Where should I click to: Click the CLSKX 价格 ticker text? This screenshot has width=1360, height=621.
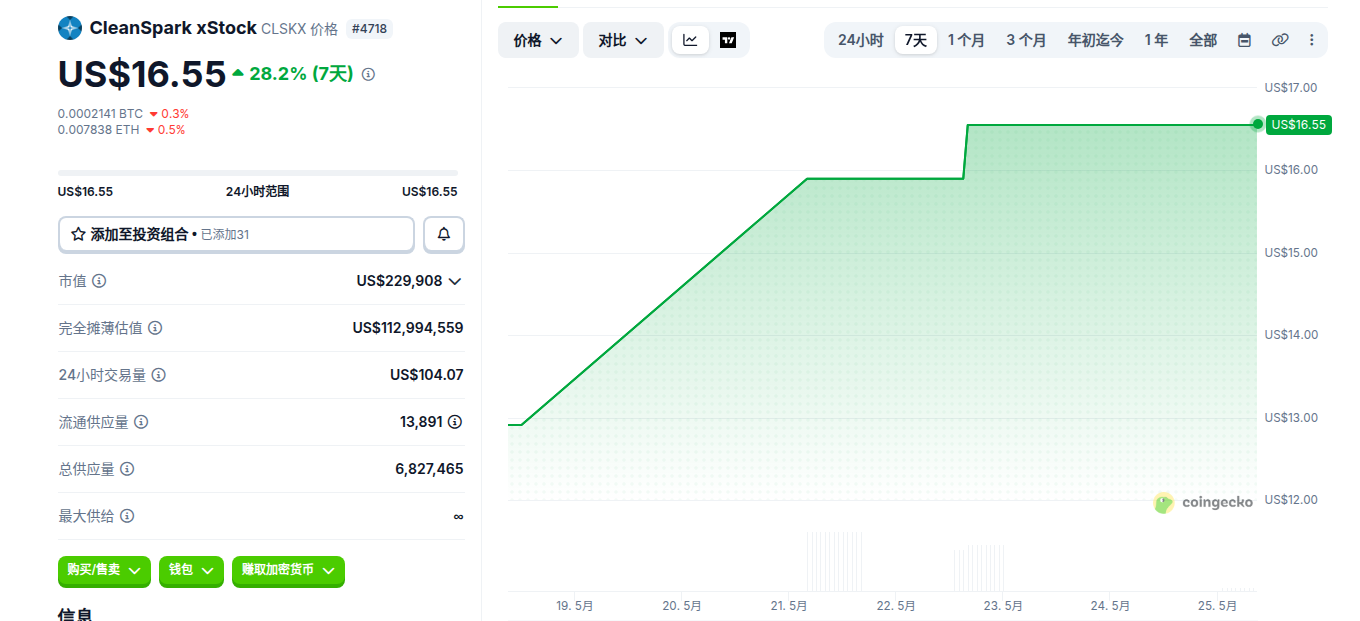point(300,29)
